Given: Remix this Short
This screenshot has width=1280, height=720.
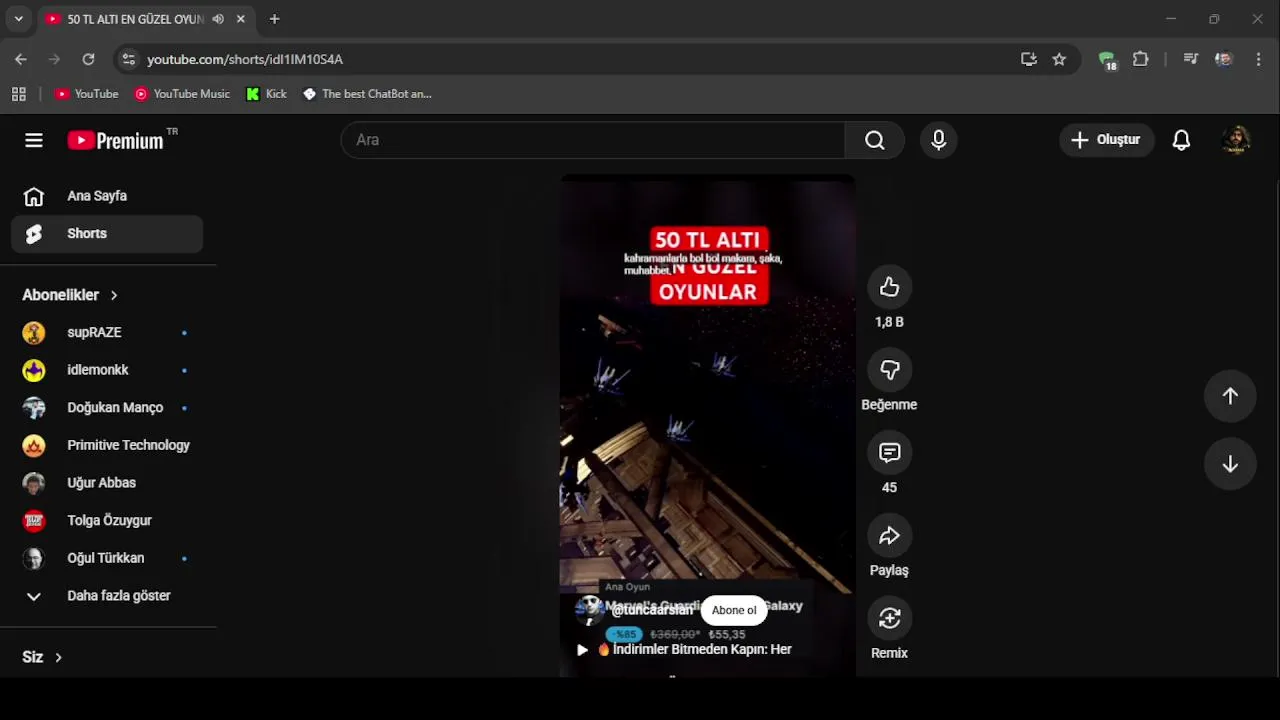Looking at the screenshot, I should (x=889, y=619).
